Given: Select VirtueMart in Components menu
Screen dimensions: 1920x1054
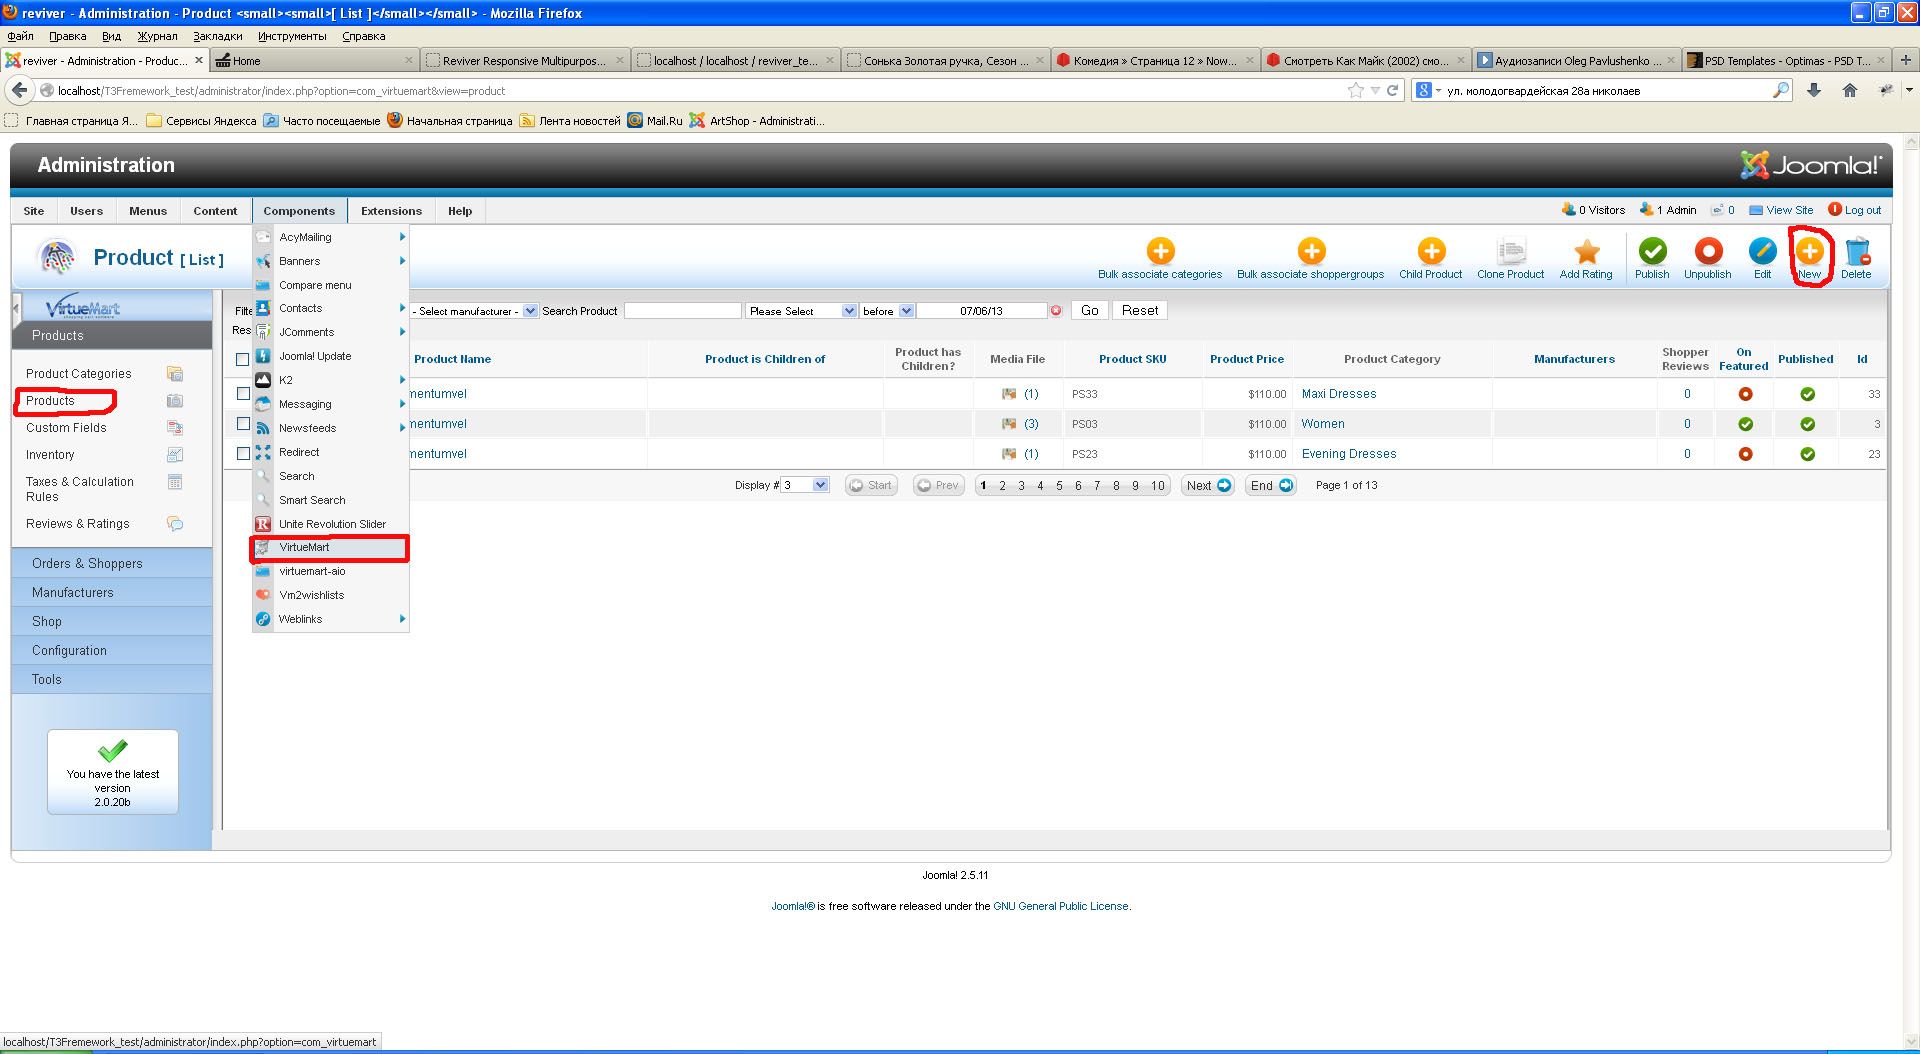Looking at the screenshot, I should tap(330, 548).
